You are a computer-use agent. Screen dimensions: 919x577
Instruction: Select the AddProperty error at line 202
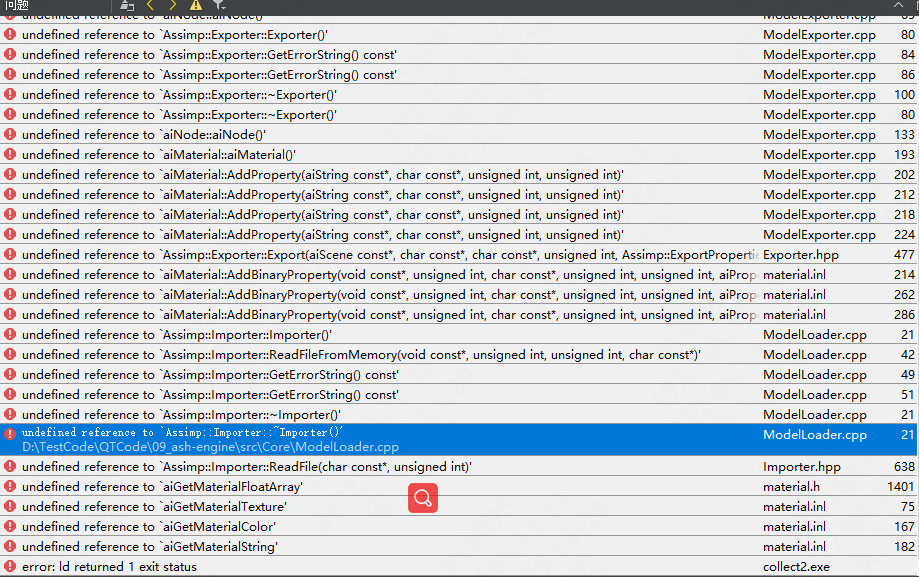[x=460, y=175]
